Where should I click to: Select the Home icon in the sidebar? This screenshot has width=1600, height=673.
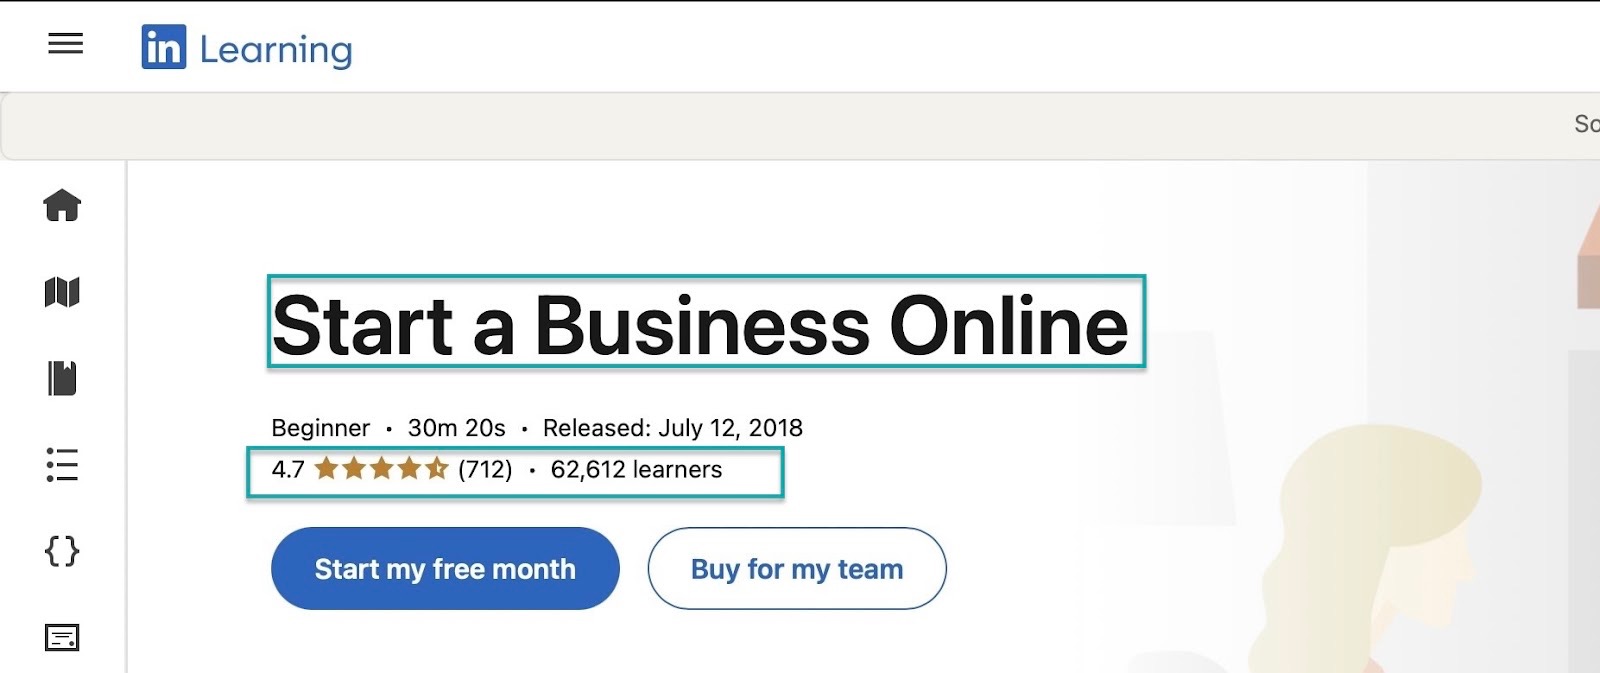click(x=62, y=206)
